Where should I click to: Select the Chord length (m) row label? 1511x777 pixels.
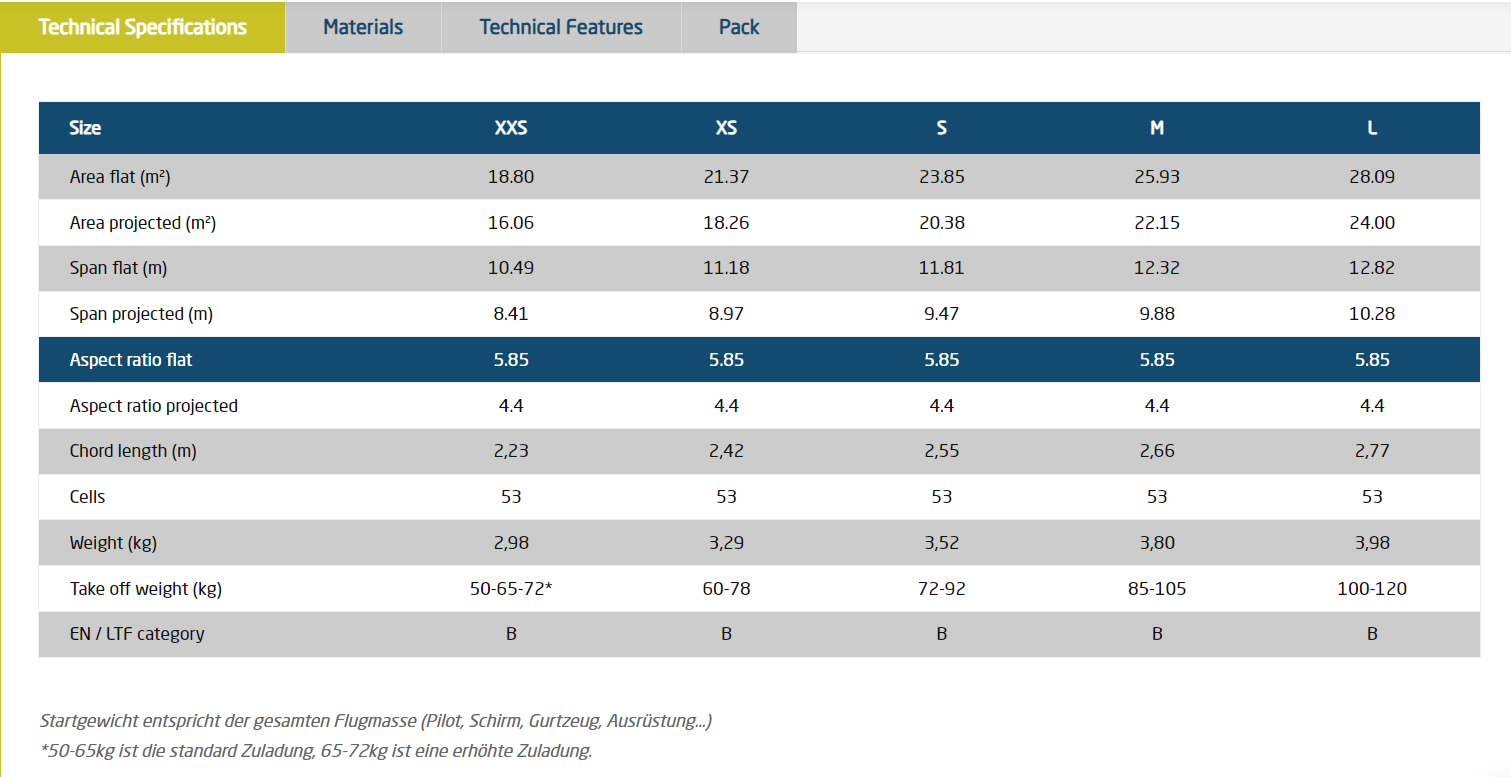(133, 451)
